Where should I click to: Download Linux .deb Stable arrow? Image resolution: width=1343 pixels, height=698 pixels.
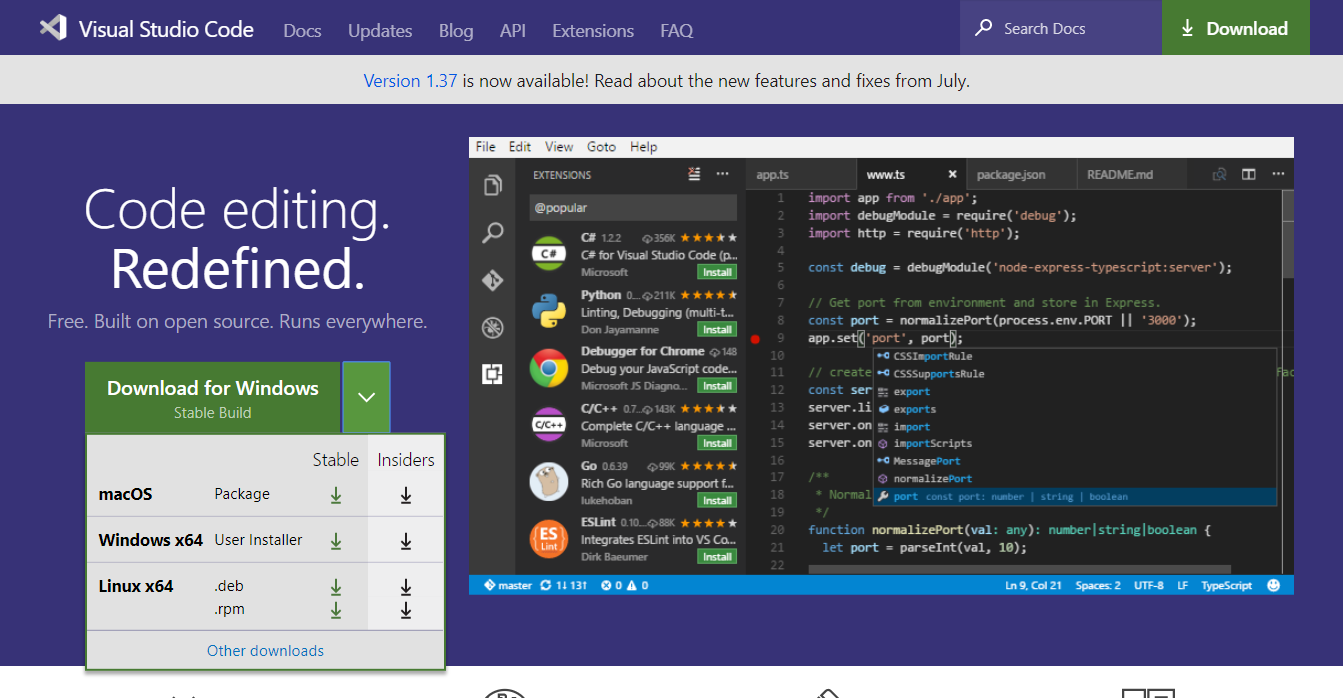tap(336, 586)
